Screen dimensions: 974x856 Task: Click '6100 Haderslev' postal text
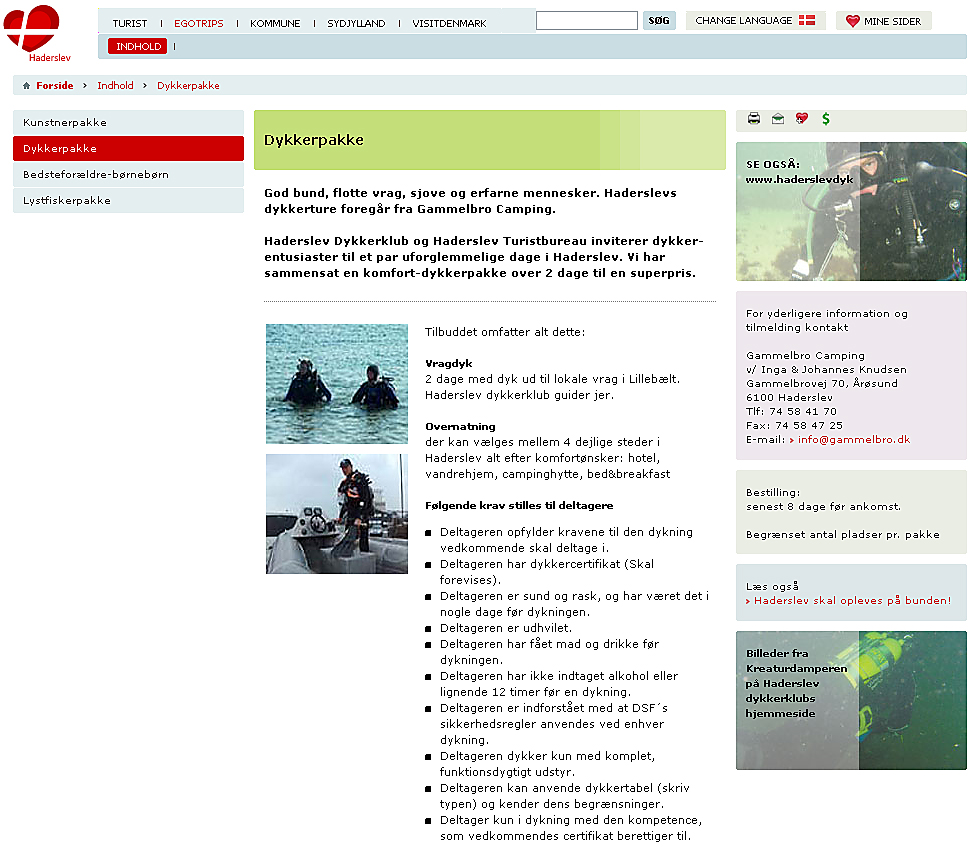(789, 398)
